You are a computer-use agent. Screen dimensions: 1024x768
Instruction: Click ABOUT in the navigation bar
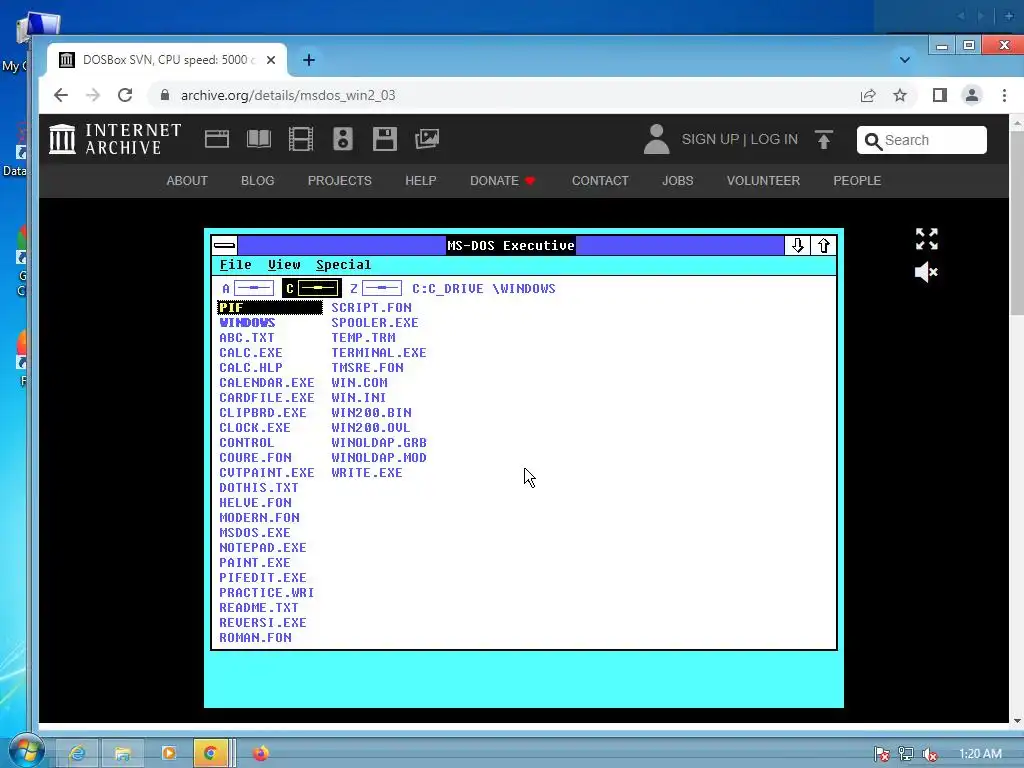tap(187, 181)
